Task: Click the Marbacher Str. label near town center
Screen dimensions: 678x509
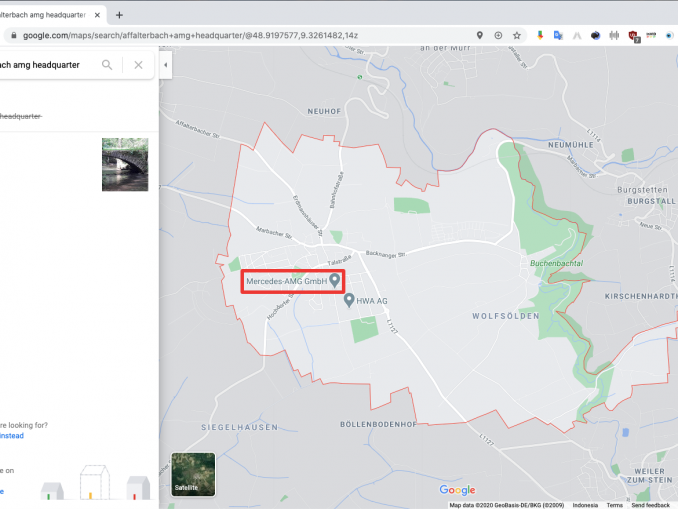Action: [x=274, y=233]
